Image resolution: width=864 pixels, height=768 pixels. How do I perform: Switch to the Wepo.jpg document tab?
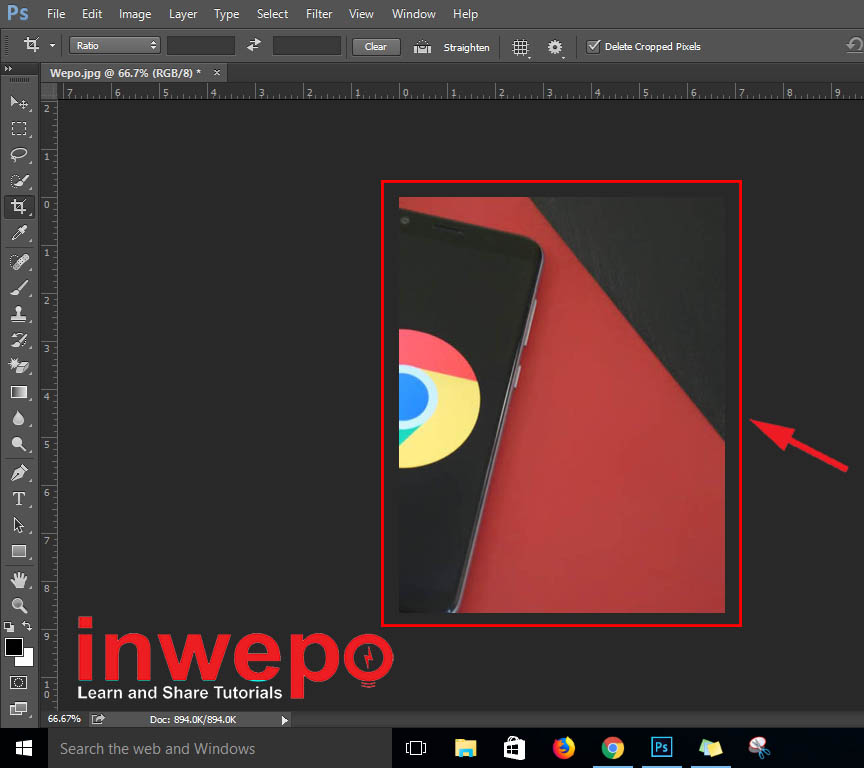tap(125, 73)
